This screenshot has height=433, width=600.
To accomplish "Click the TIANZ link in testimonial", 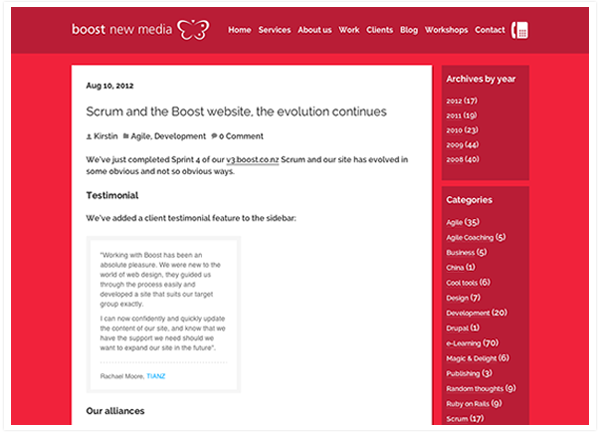I will tap(156, 376).
